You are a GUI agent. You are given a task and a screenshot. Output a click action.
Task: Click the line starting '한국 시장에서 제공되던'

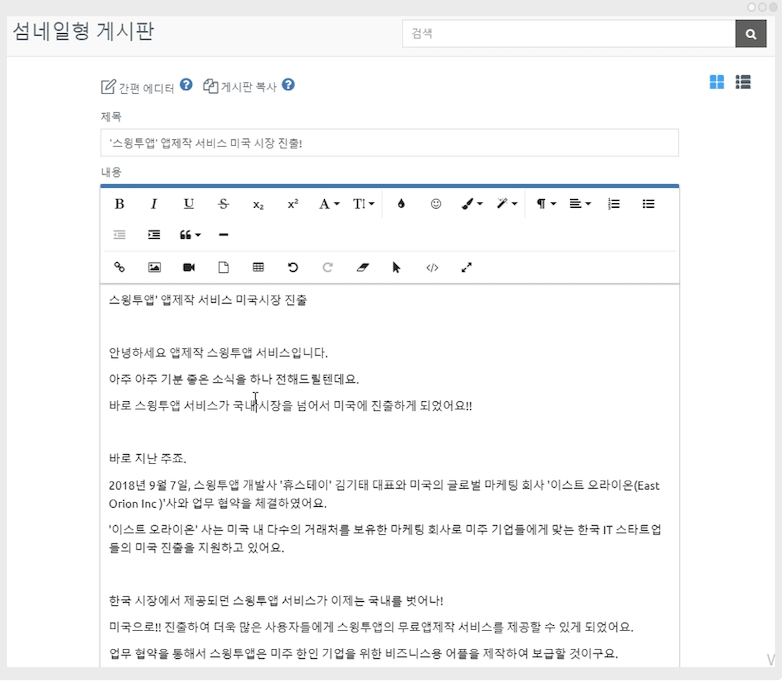pyautogui.click(x=276, y=601)
